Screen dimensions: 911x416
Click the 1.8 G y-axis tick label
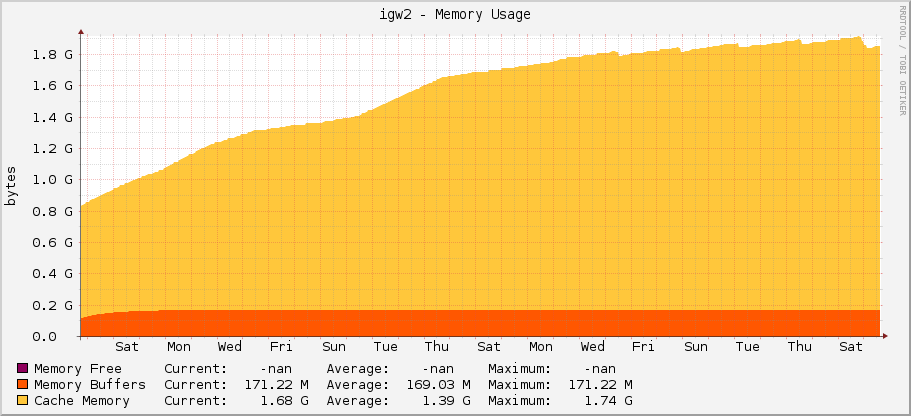(x=54, y=54)
